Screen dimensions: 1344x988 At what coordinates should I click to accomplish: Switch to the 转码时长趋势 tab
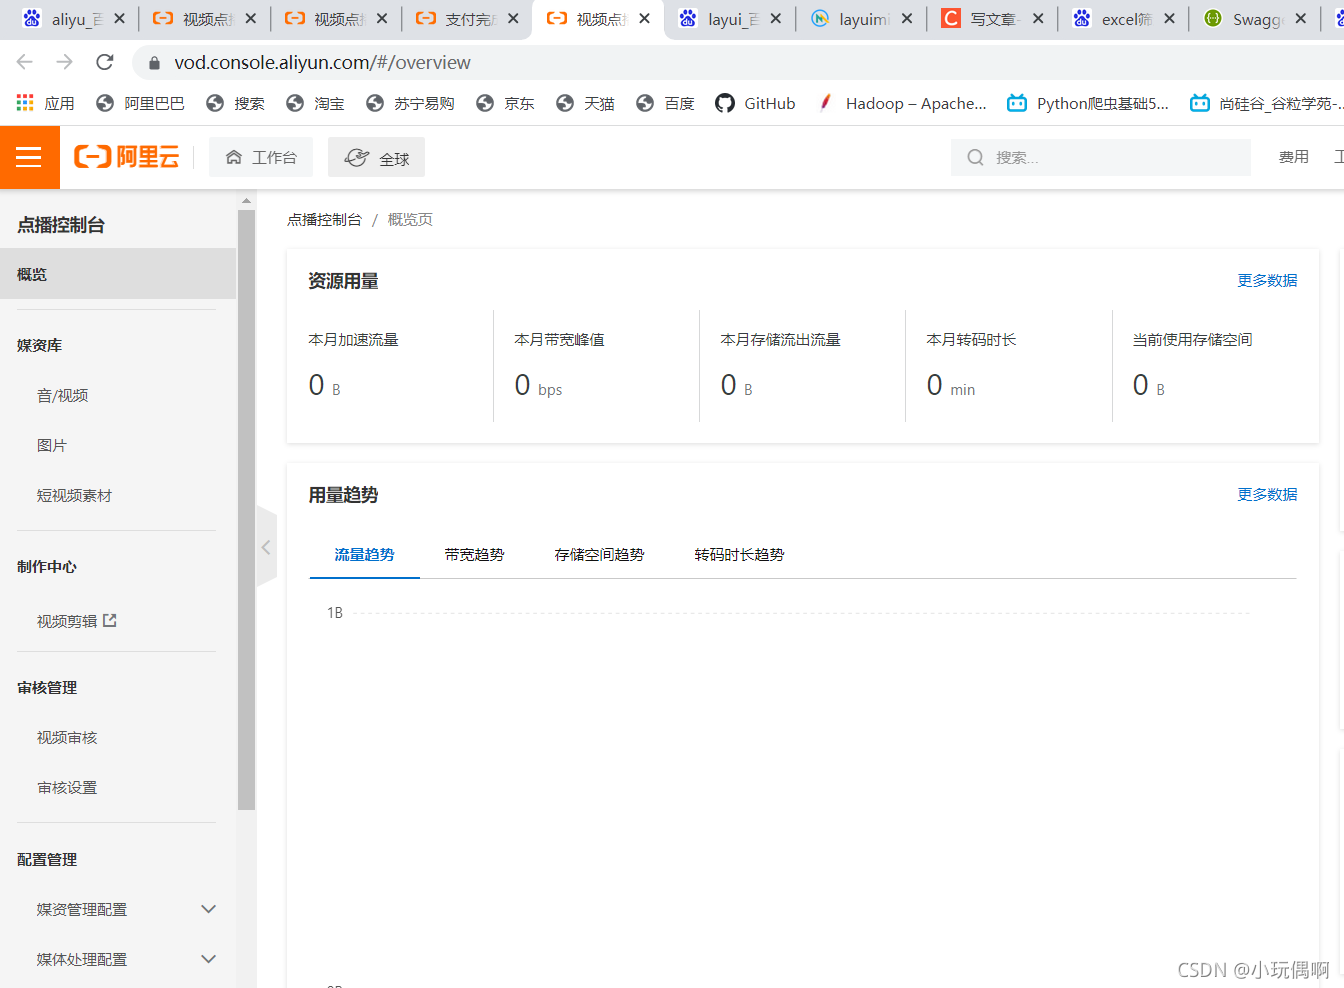pos(739,555)
